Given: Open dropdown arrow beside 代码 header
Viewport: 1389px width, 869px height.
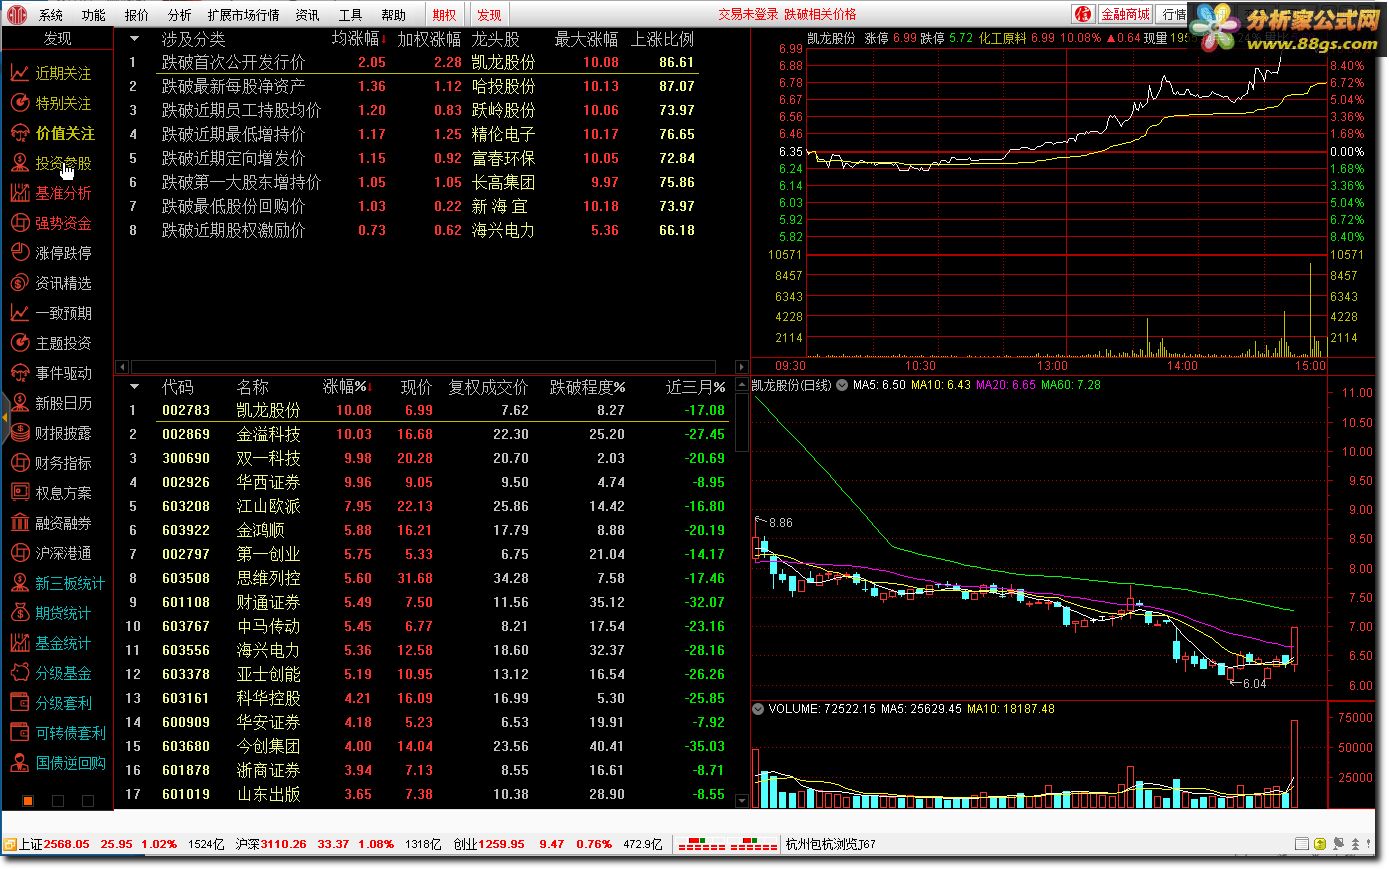Looking at the screenshot, I should (135, 386).
